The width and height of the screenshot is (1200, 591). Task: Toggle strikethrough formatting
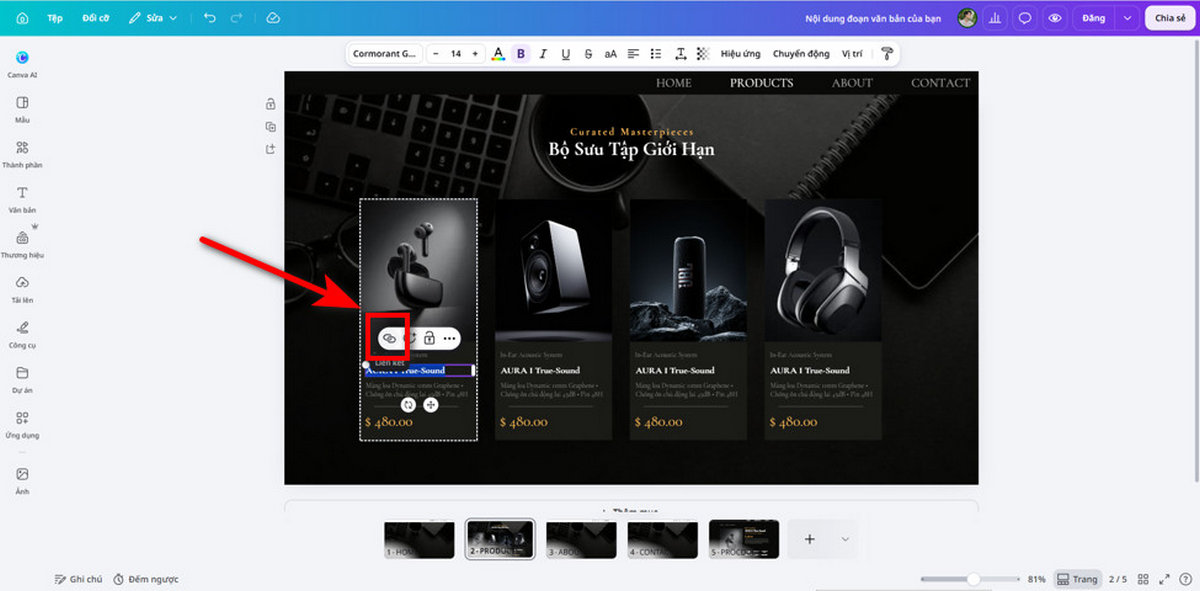click(x=588, y=54)
